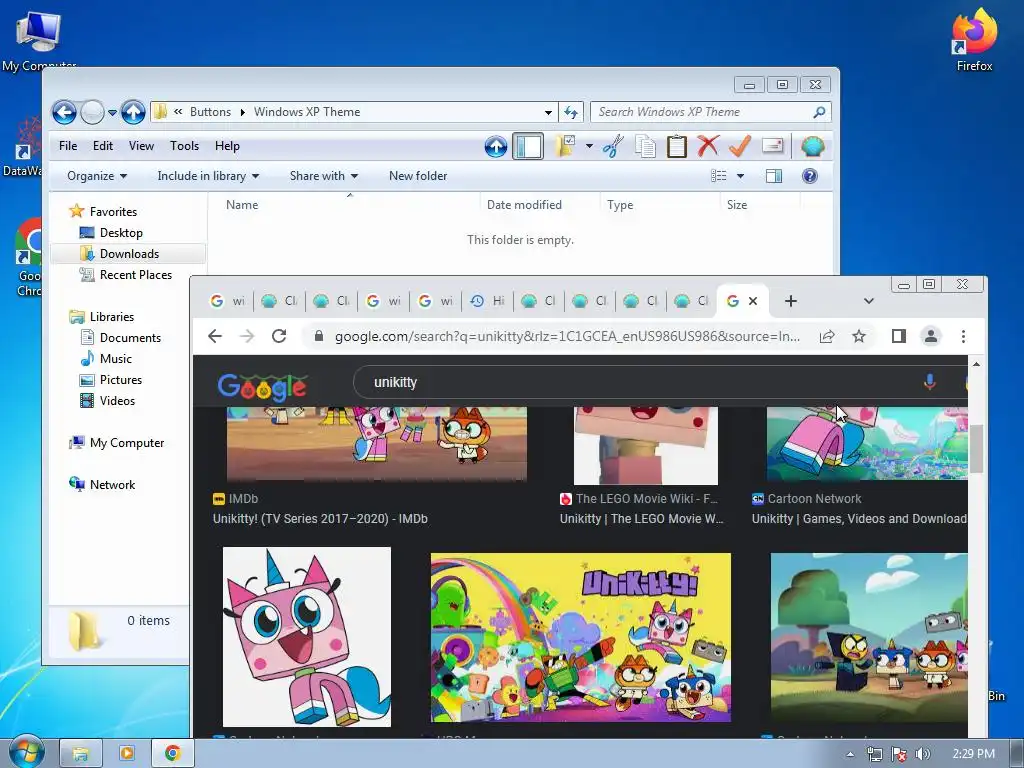Image resolution: width=1024 pixels, height=768 pixels.
Task: Open a new Chrome tab with plus button
Action: (791, 301)
